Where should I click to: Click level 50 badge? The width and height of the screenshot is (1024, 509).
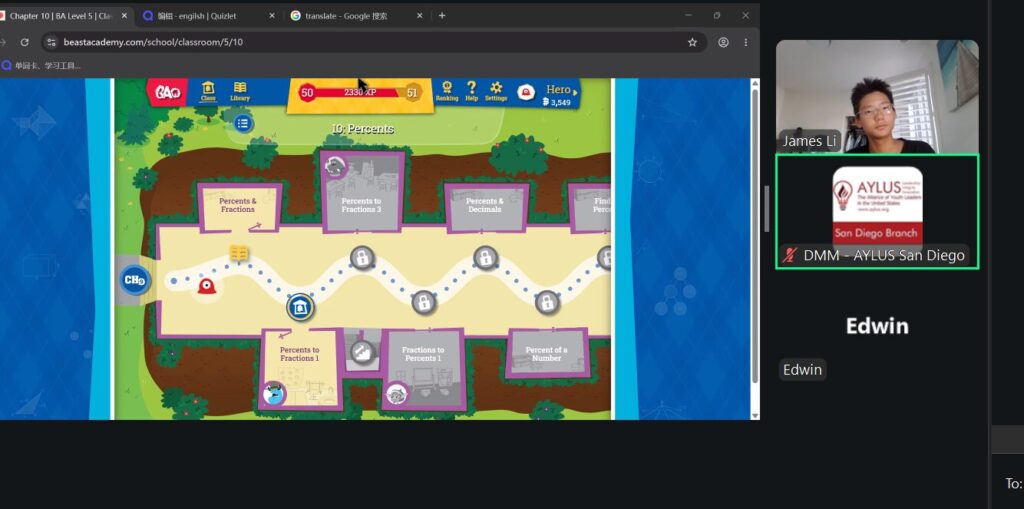(x=307, y=93)
